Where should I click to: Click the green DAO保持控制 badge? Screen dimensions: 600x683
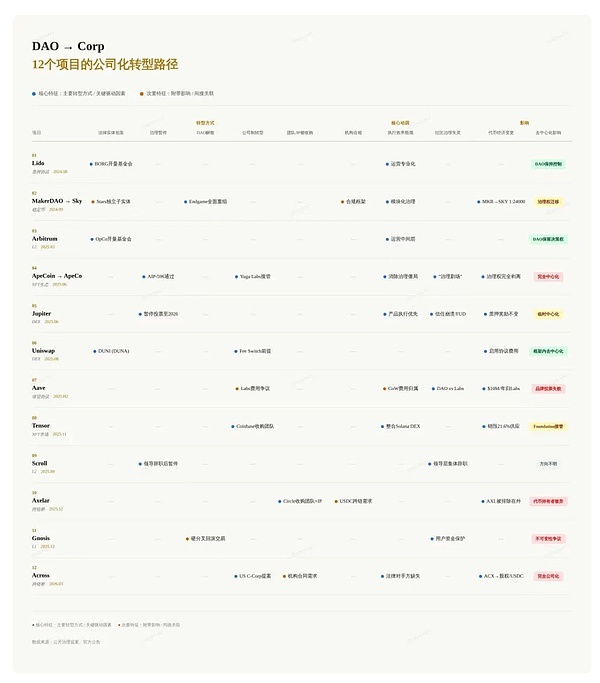point(548,164)
